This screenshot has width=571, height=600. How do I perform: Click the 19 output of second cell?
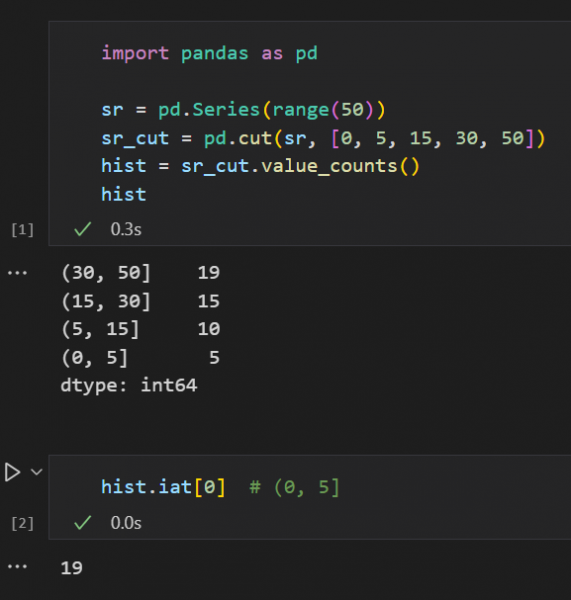pos(72,568)
